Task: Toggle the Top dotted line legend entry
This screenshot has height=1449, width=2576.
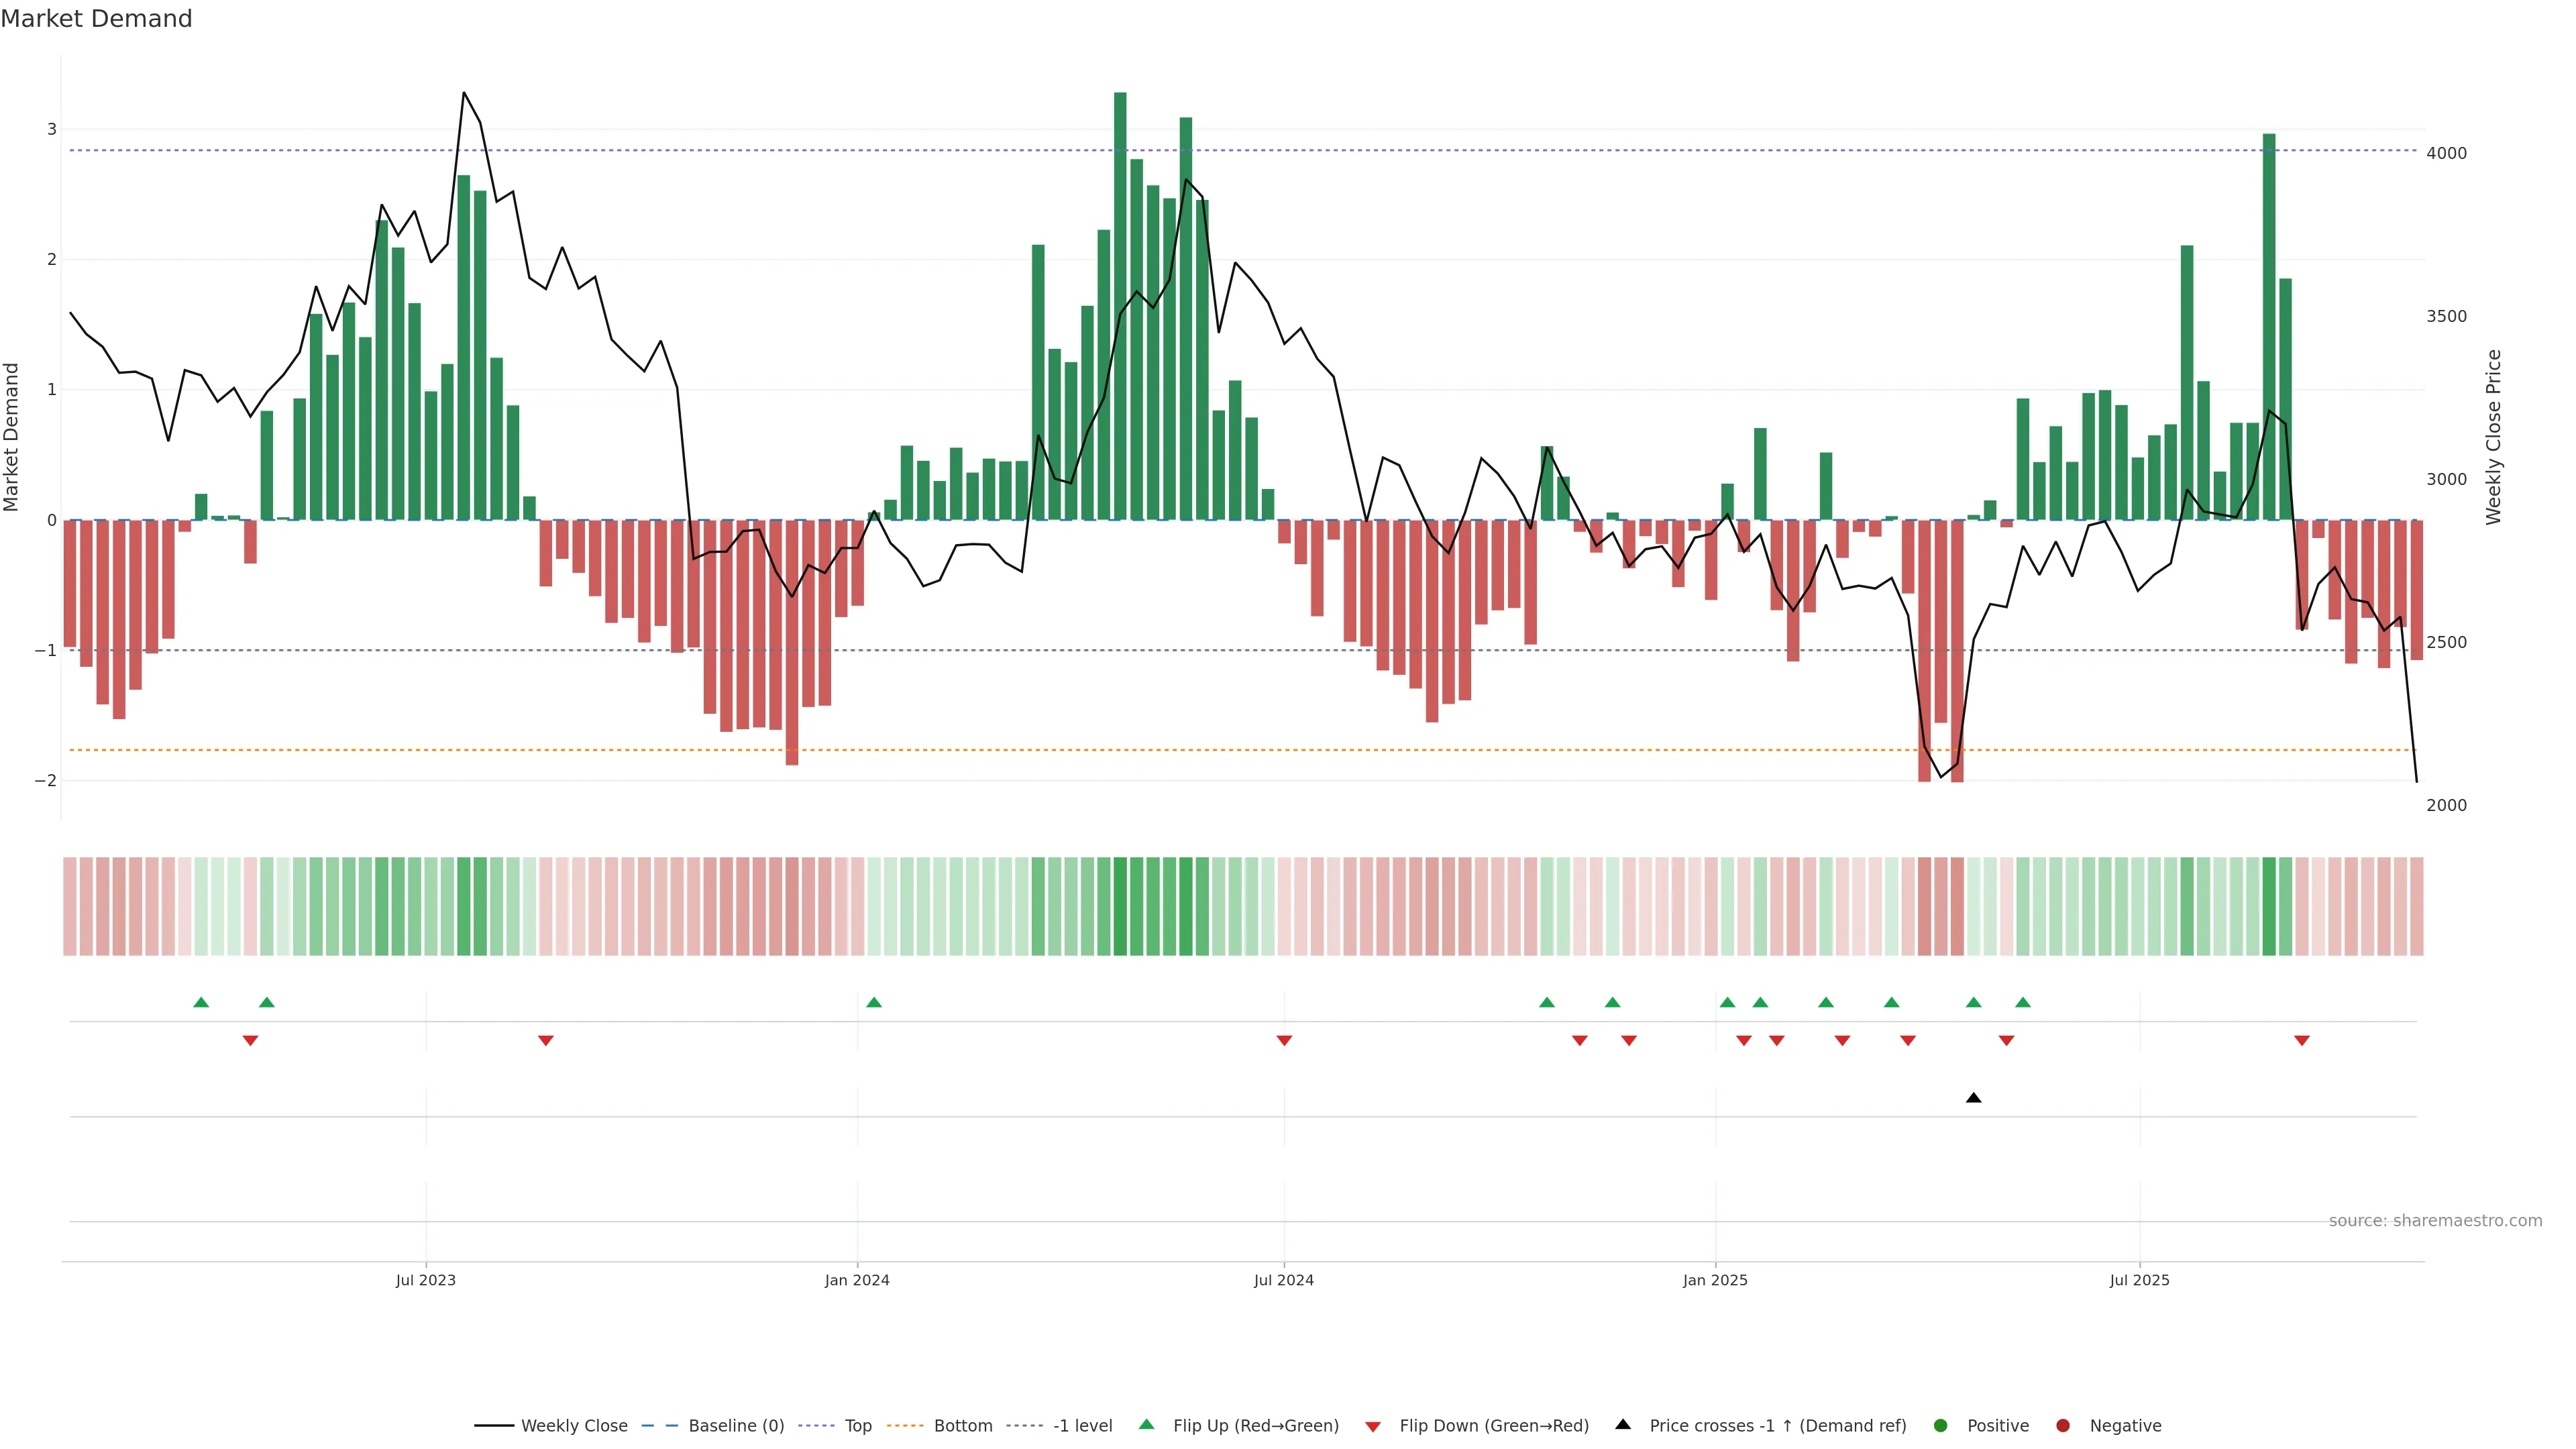Action: pos(857,1426)
